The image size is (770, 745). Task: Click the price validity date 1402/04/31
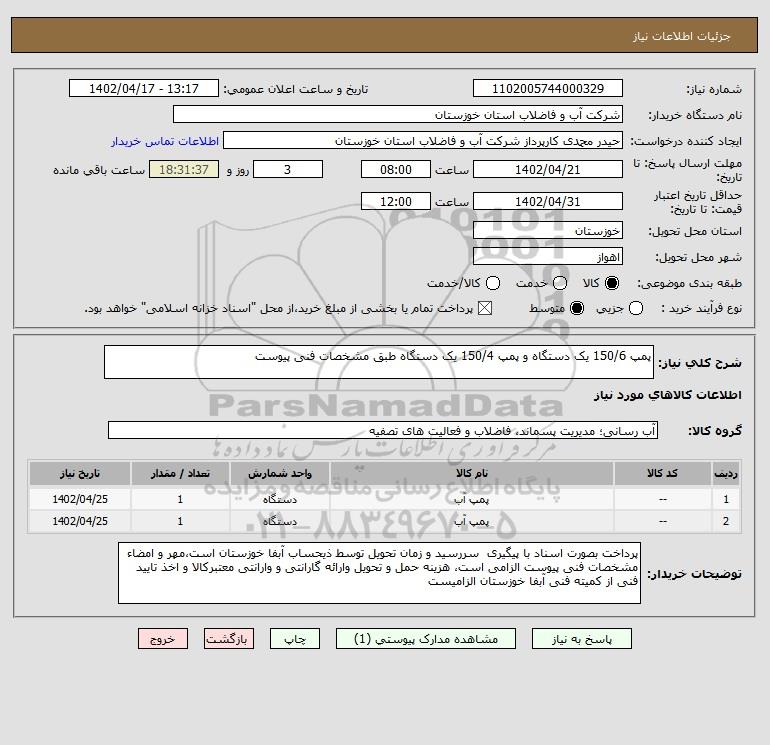pos(548,201)
